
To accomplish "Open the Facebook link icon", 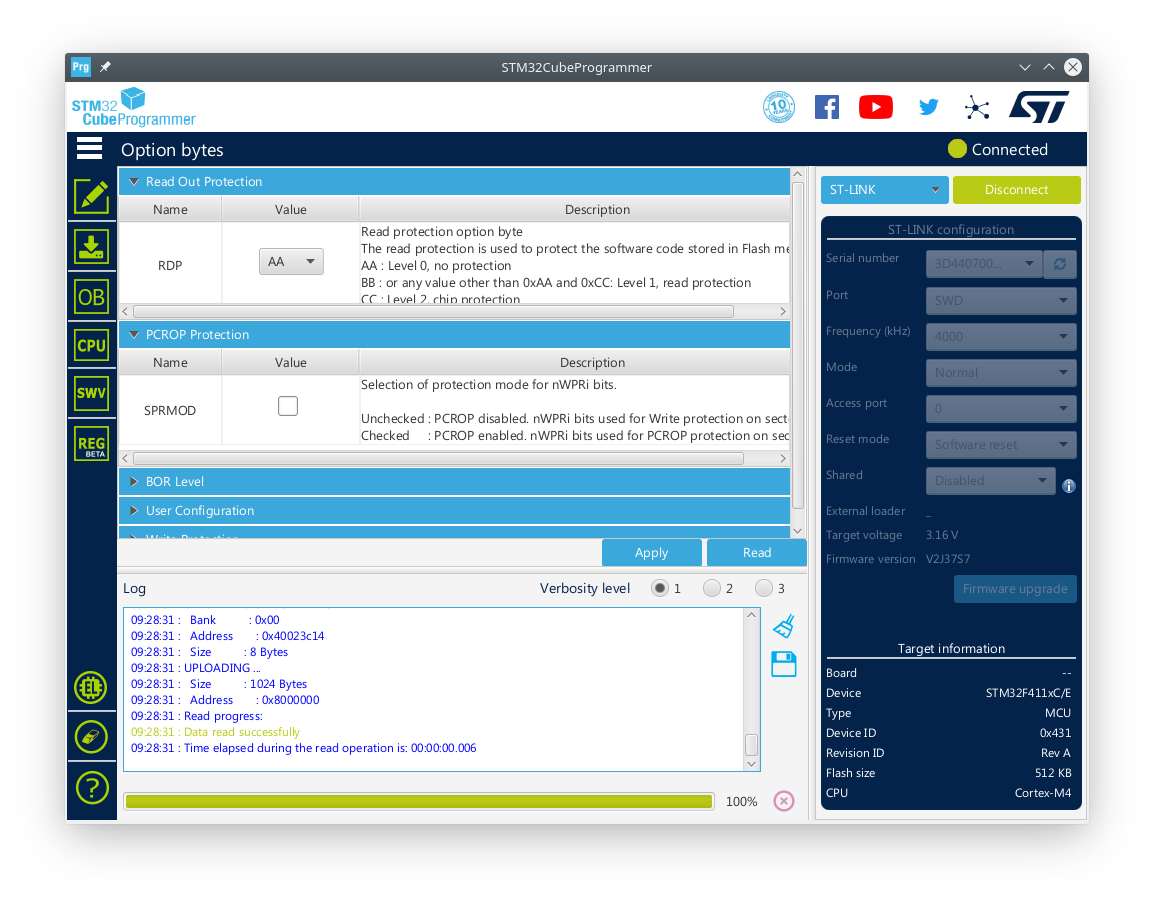I will [x=826, y=107].
